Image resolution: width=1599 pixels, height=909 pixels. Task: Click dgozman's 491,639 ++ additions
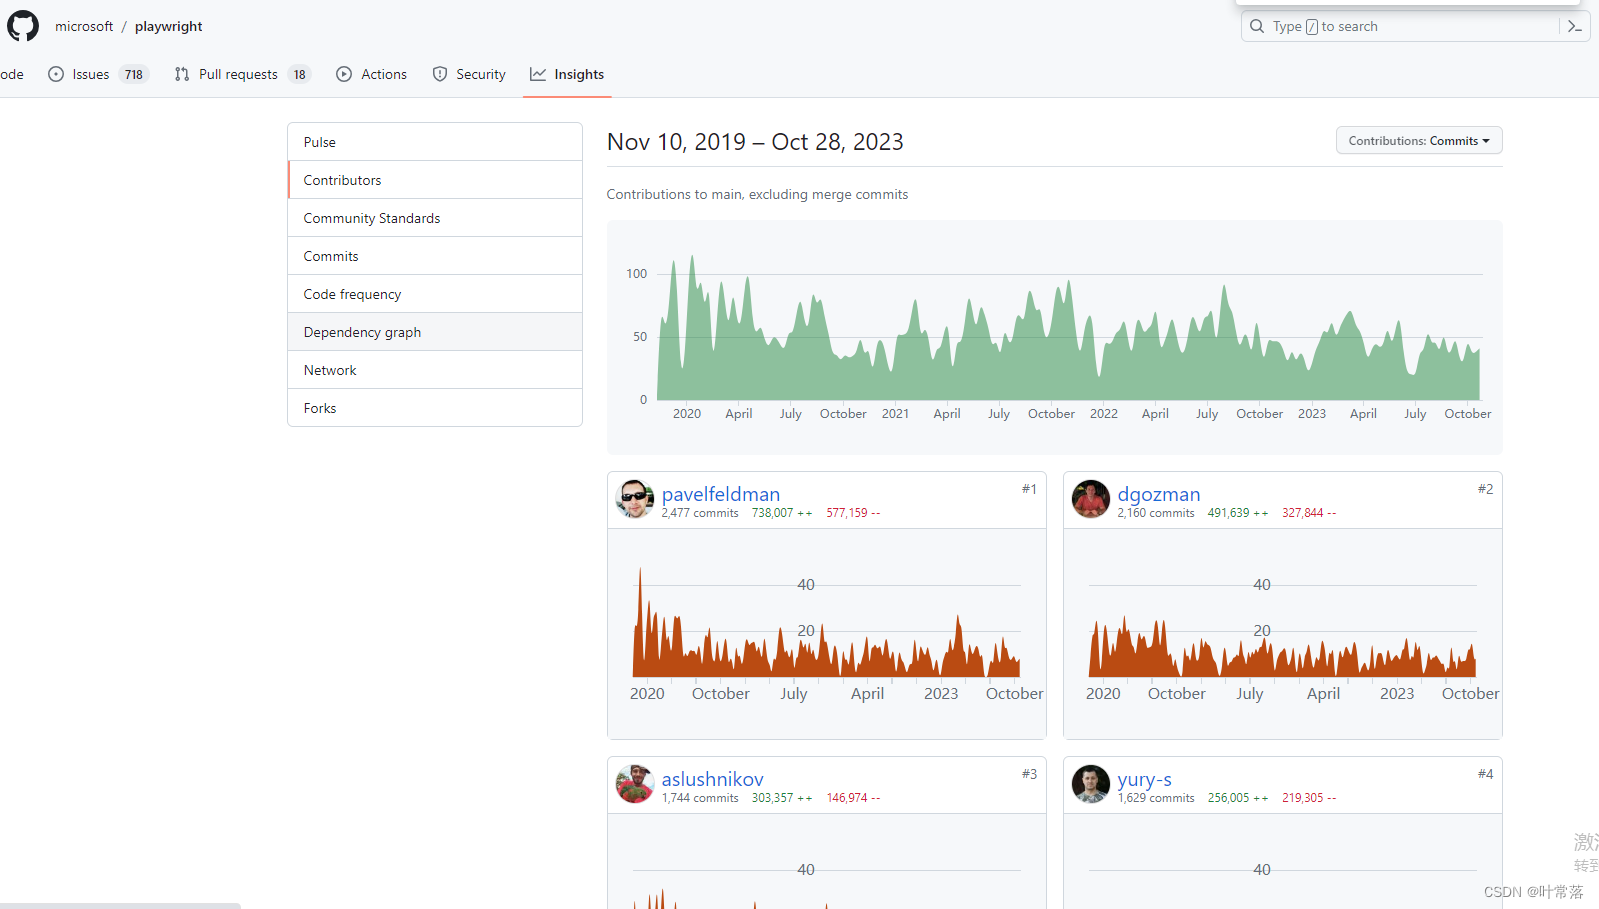point(1238,513)
